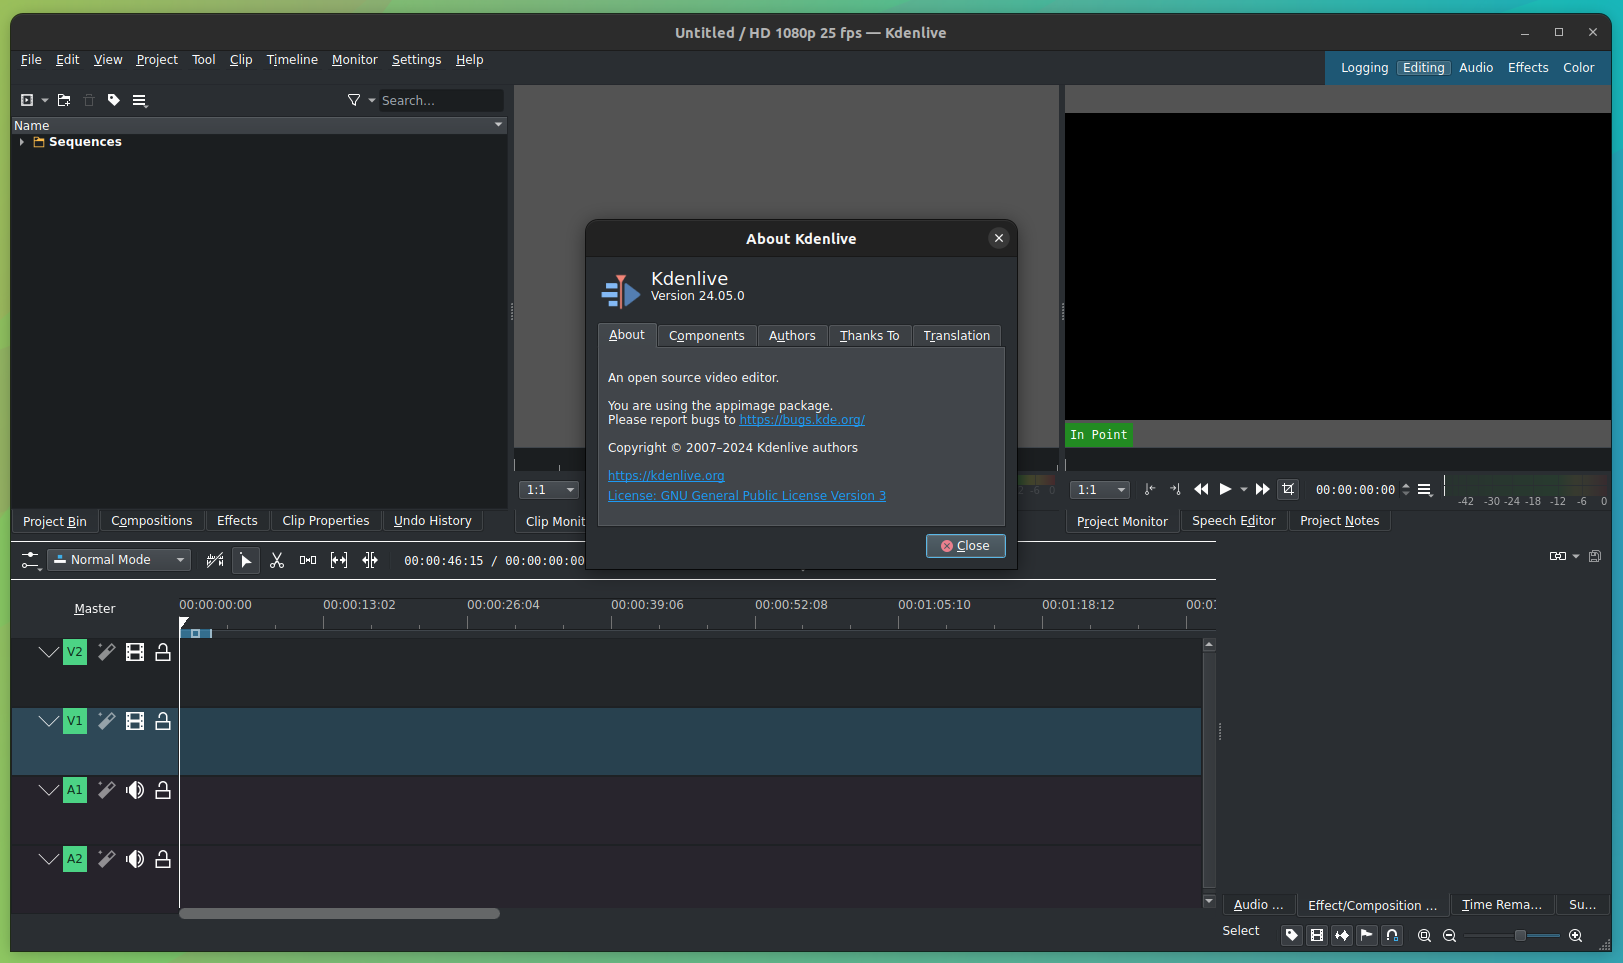The height and width of the screenshot is (963, 1623).
Task: Mute the A1 audio track speaker icon
Action: [135, 790]
